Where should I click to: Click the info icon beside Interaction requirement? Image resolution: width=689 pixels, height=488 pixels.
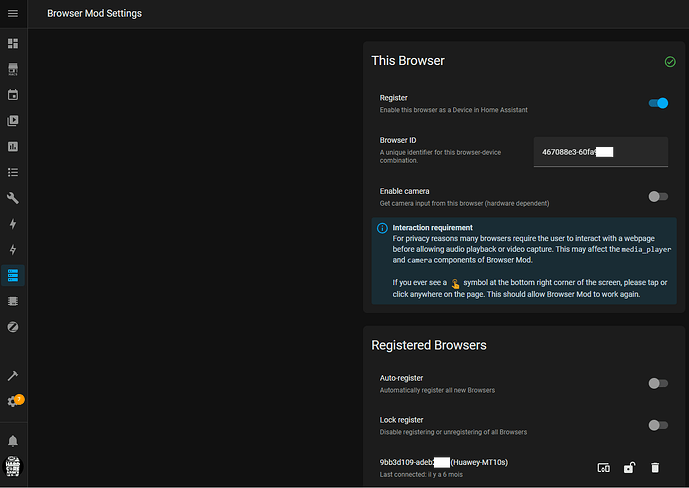382,228
